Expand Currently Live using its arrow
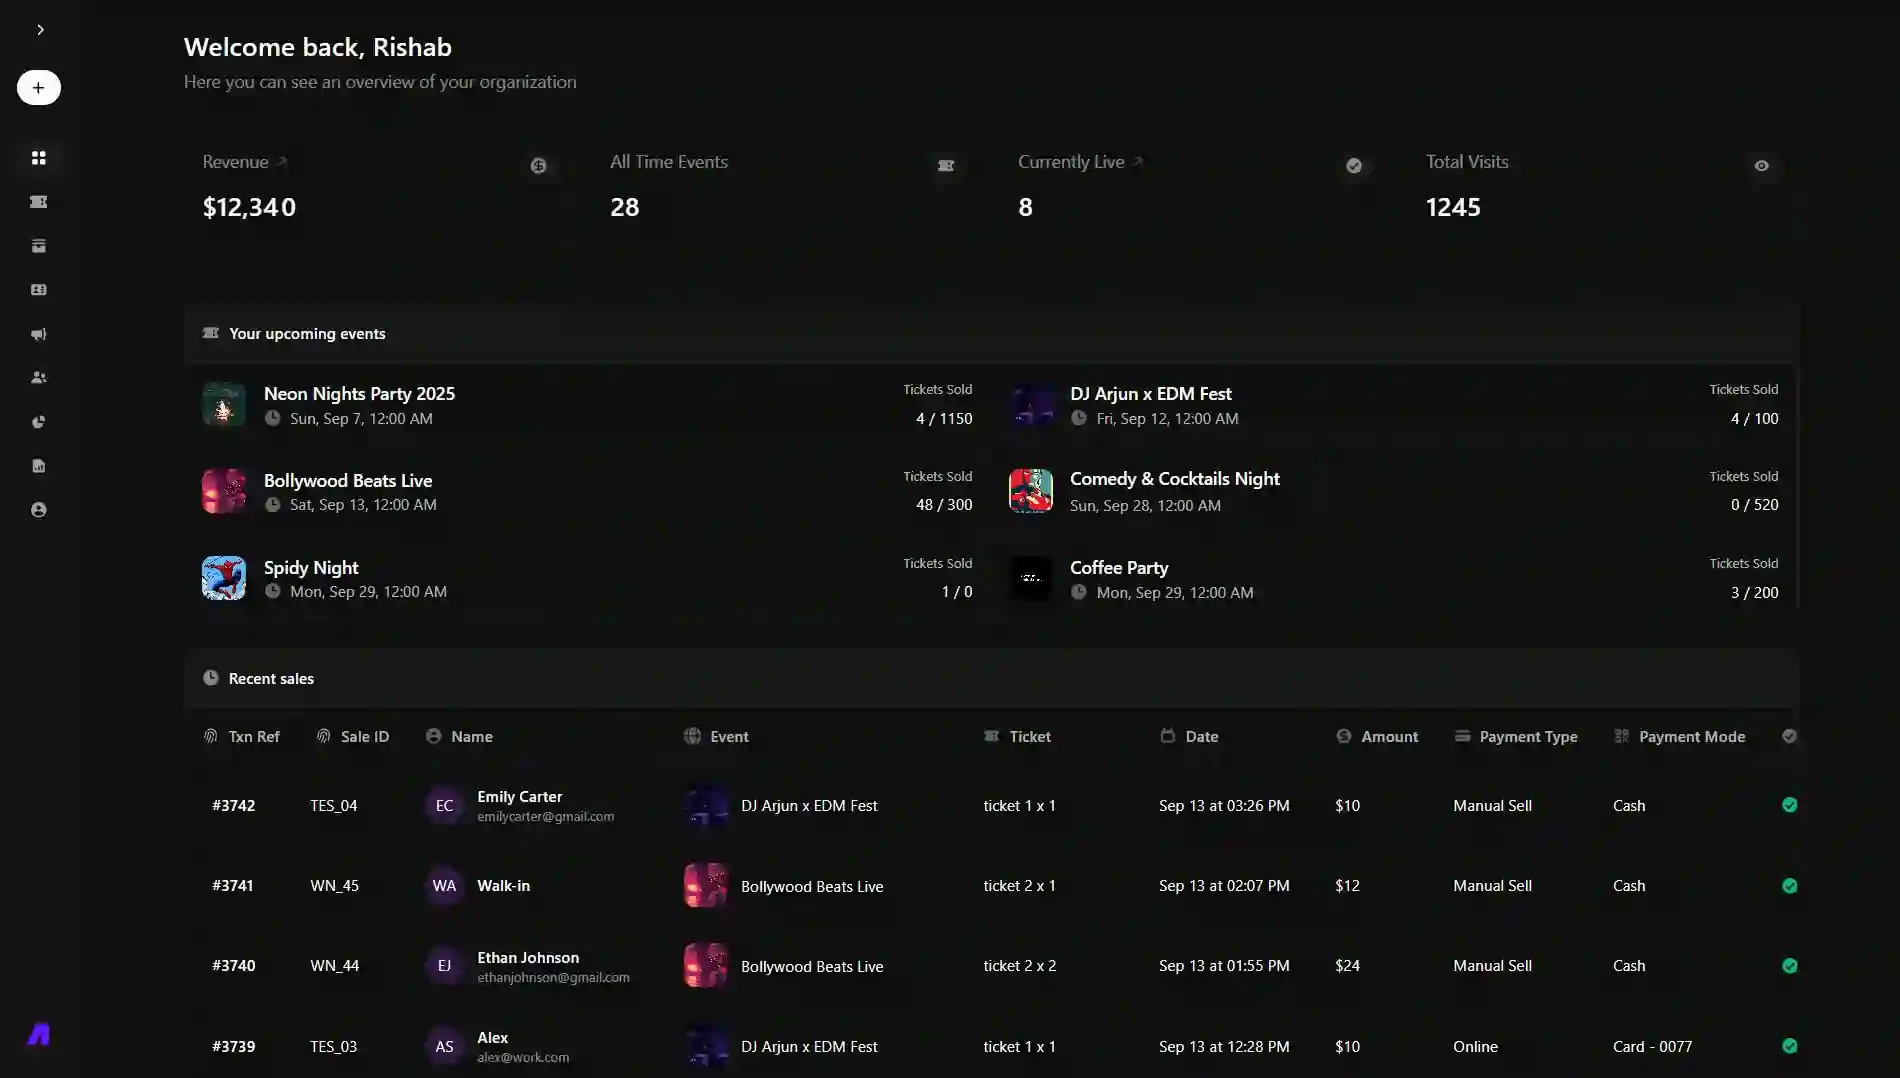Viewport: 1900px width, 1078px height. tap(1137, 160)
